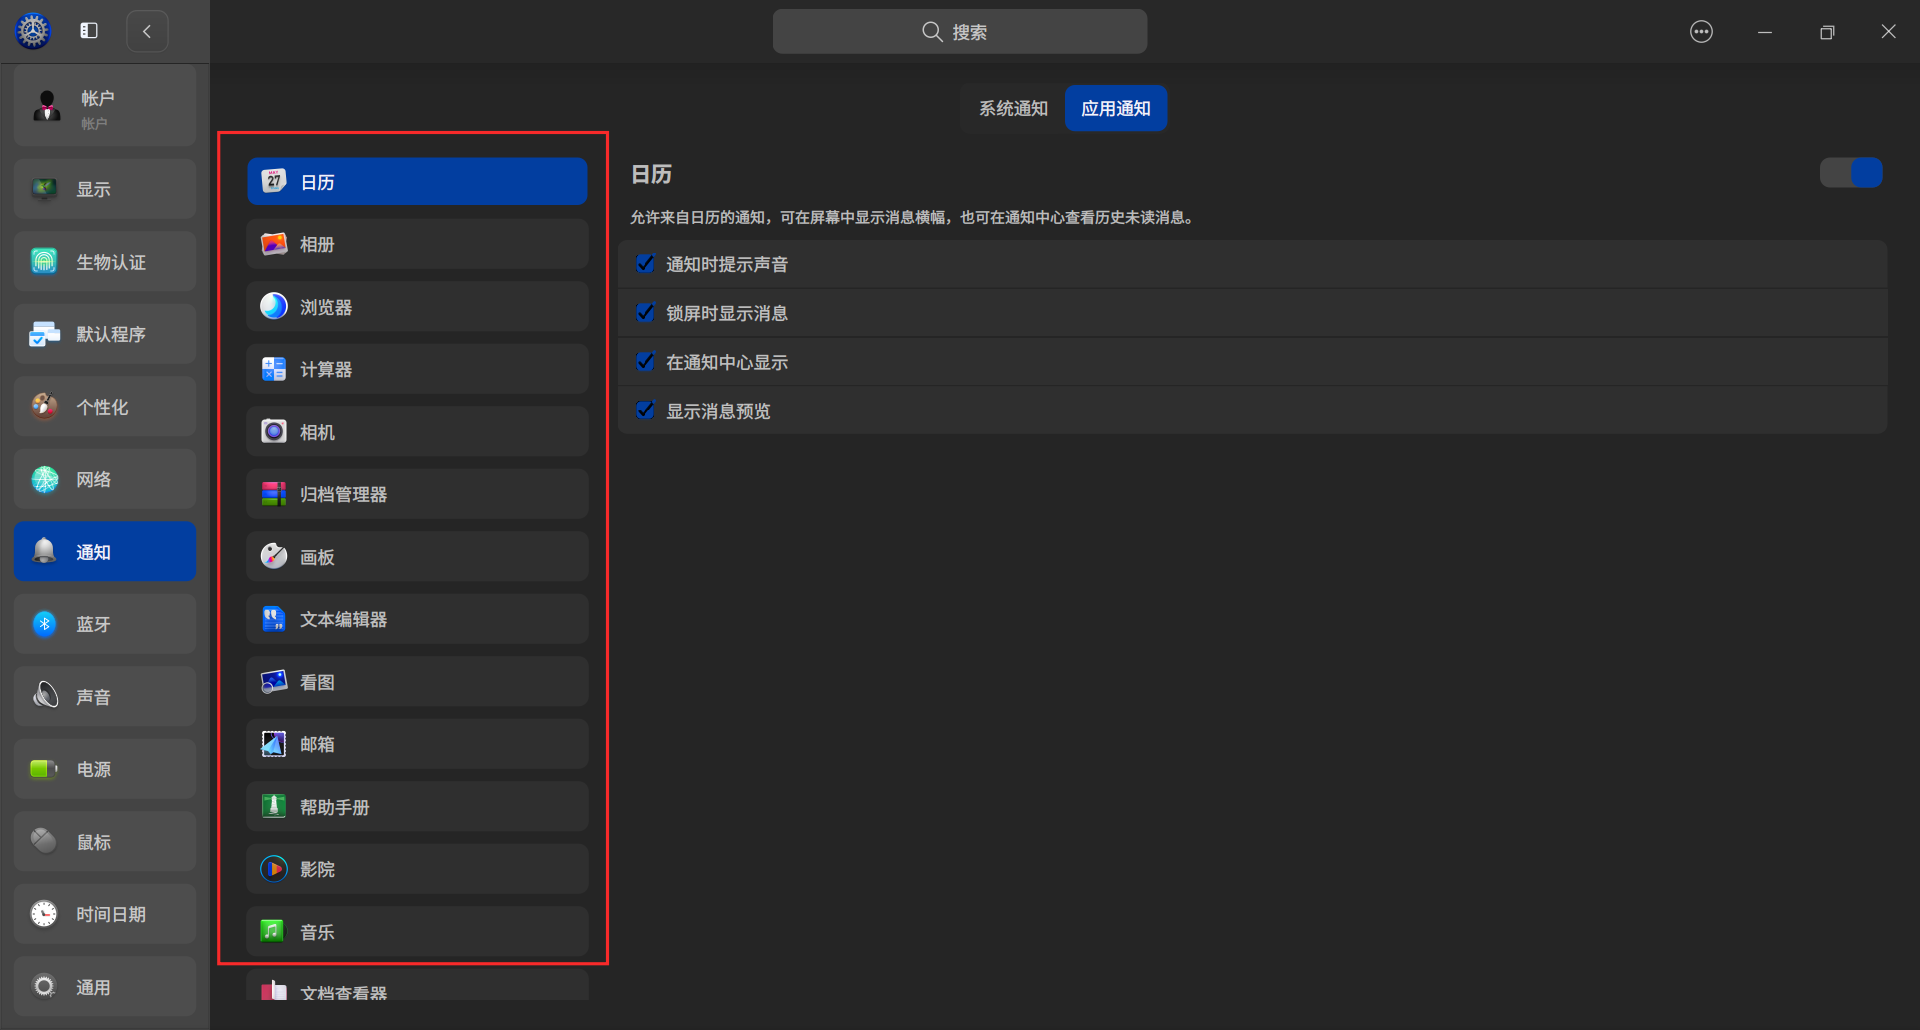
Task: Click the 搜索 search field
Action: point(959,31)
